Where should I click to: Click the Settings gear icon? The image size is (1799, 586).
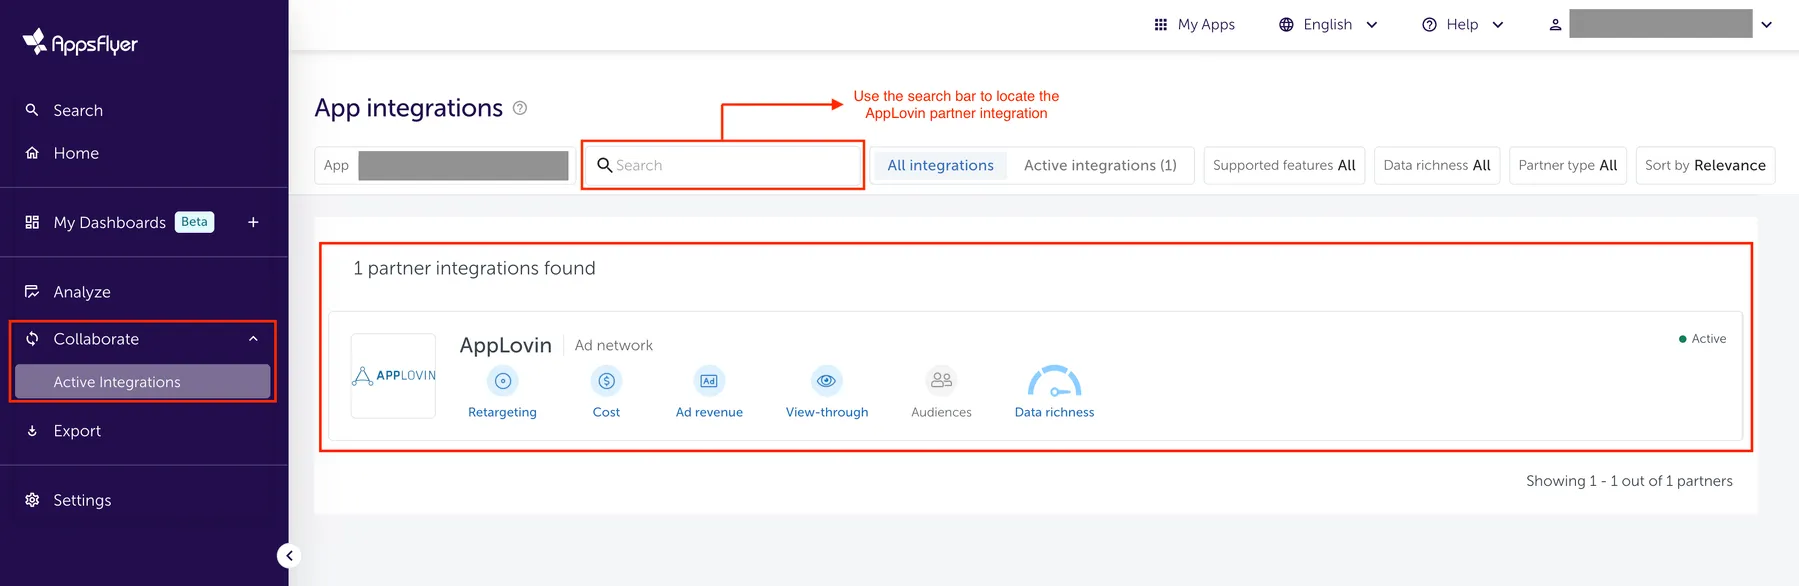[x=32, y=500]
